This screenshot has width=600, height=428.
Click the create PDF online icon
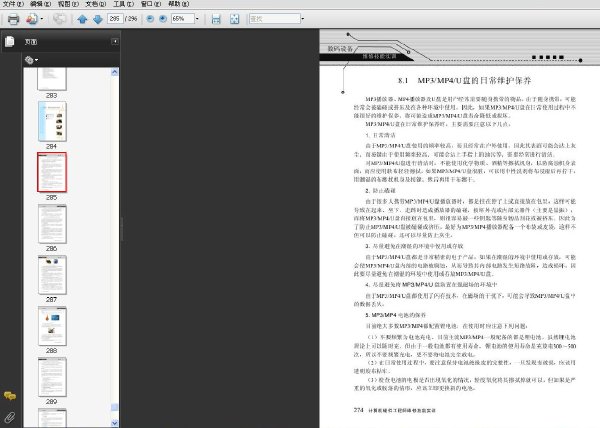(x=32, y=19)
